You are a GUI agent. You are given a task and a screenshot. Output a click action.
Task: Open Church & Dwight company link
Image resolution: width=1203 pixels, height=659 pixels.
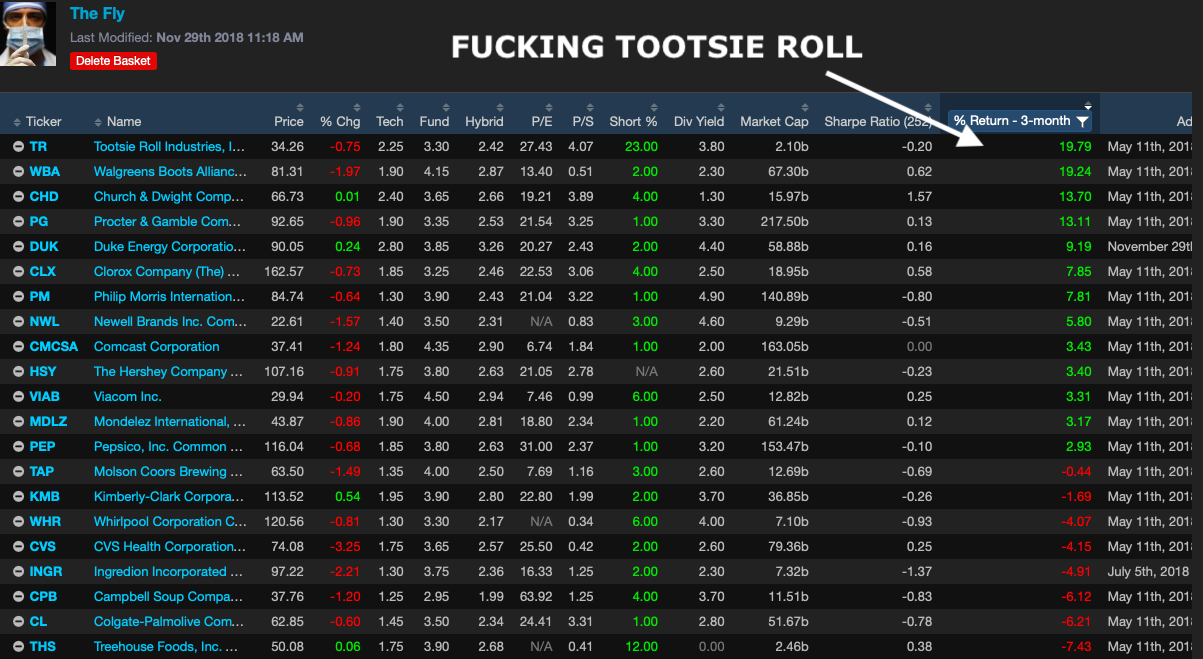169,196
